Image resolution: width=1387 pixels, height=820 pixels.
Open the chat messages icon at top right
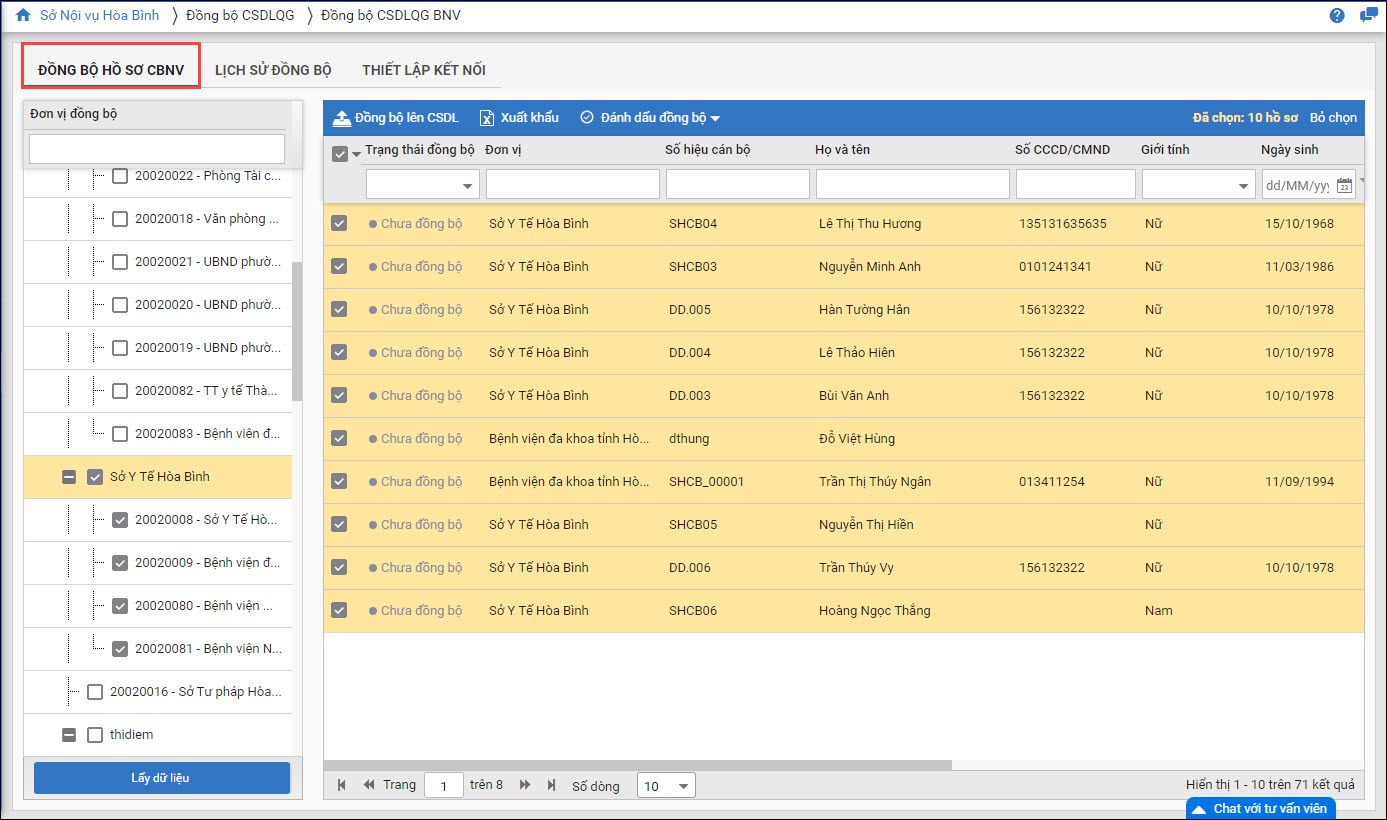click(x=1367, y=16)
